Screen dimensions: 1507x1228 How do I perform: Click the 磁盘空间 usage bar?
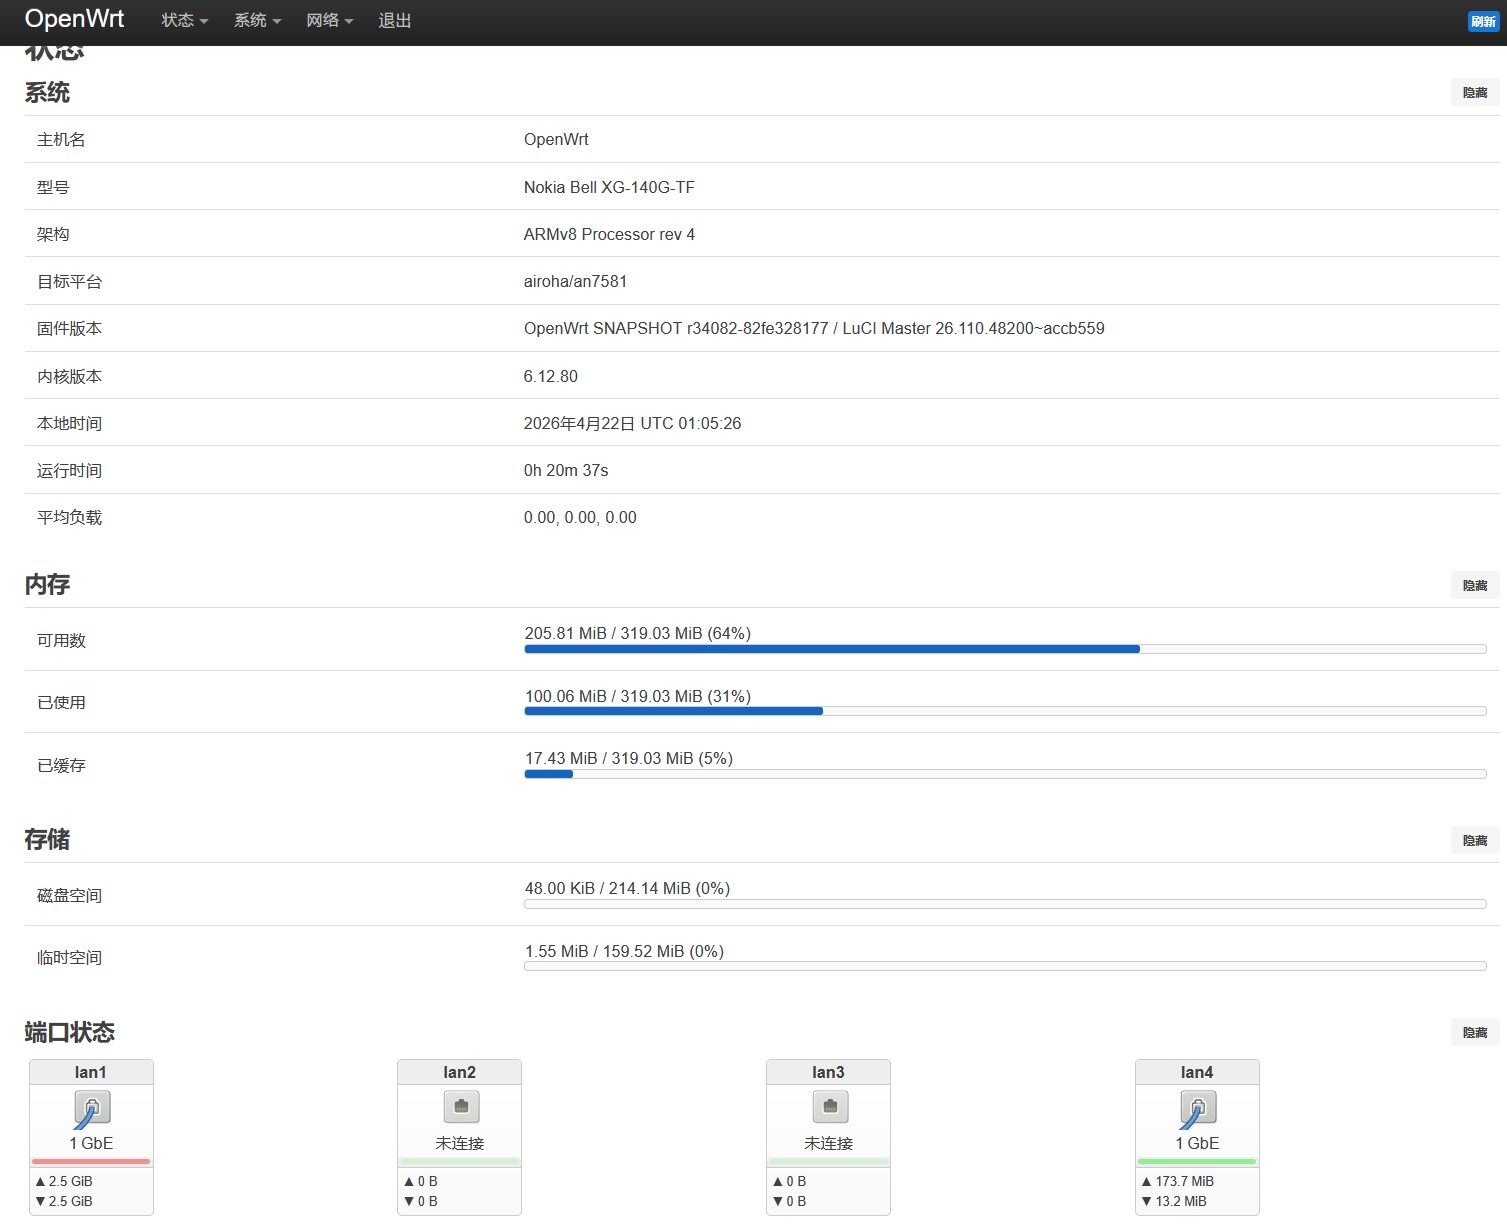click(x=1005, y=904)
